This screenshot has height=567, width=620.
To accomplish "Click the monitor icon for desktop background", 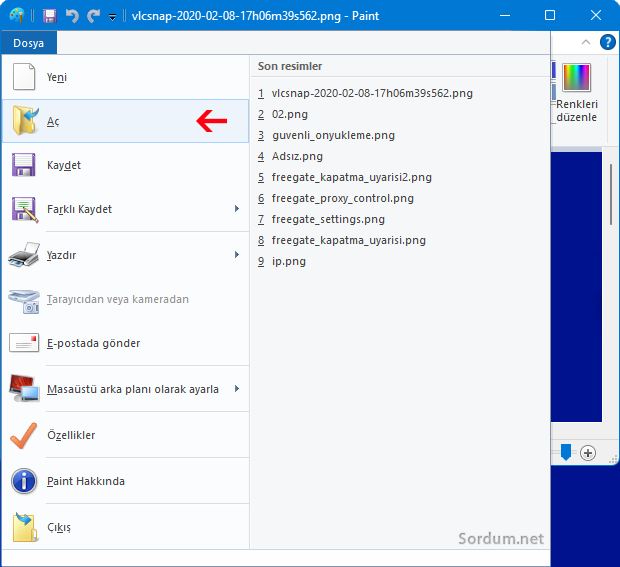I will tap(25, 388).
